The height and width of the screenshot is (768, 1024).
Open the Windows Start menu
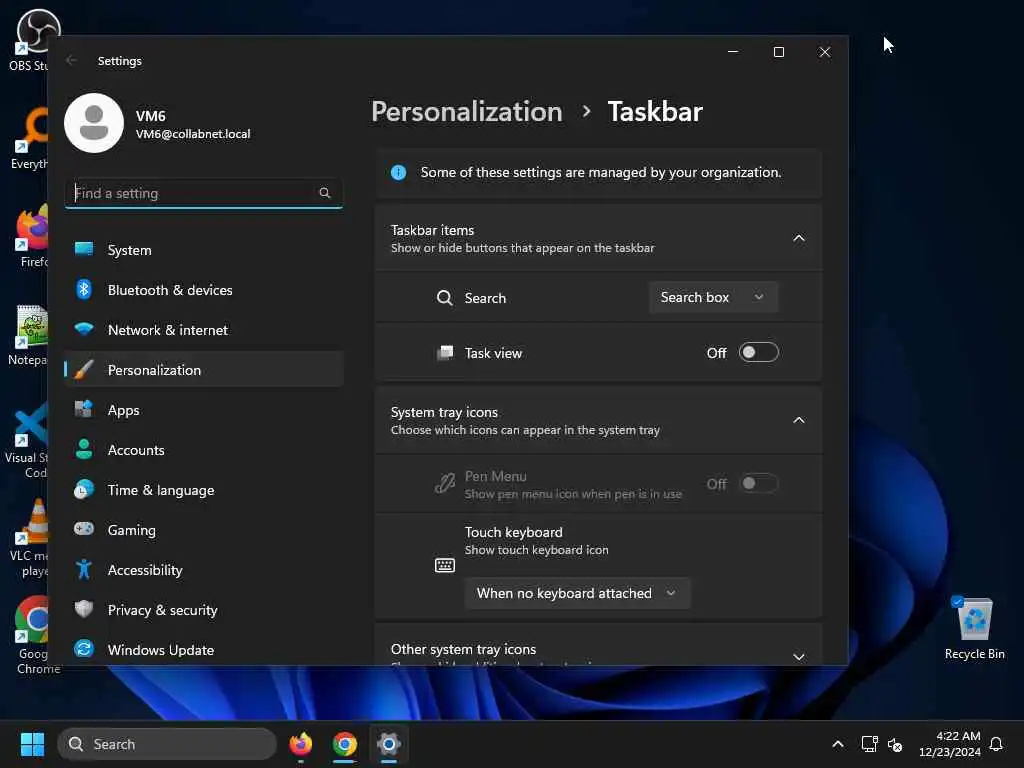pos(32,744)
